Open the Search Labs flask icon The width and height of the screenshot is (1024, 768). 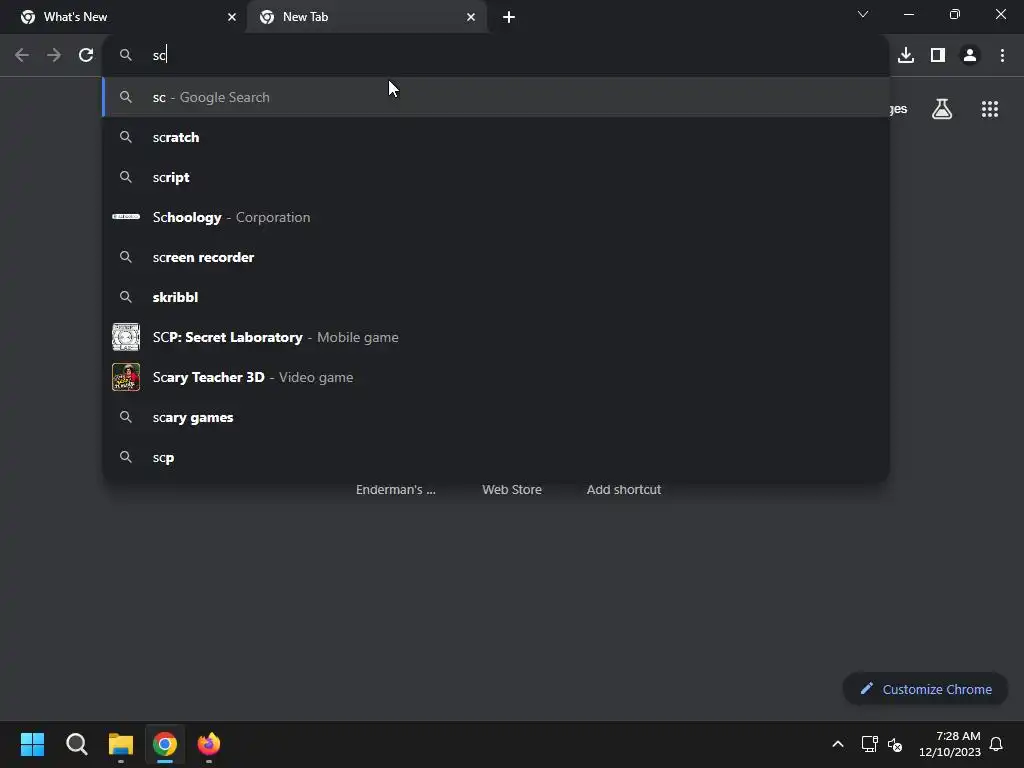click(x=942, y=109)
